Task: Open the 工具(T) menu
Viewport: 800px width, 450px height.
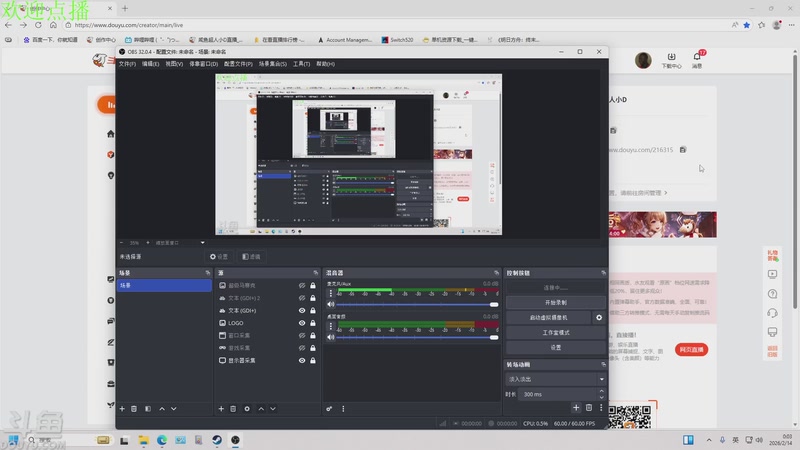Action: pos(301,64)
